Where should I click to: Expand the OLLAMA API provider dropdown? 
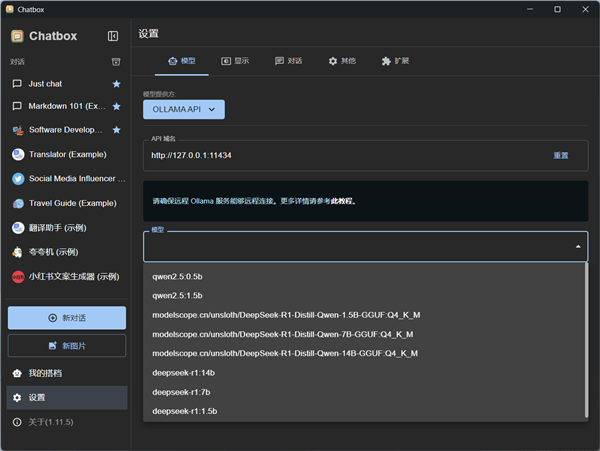184,109
